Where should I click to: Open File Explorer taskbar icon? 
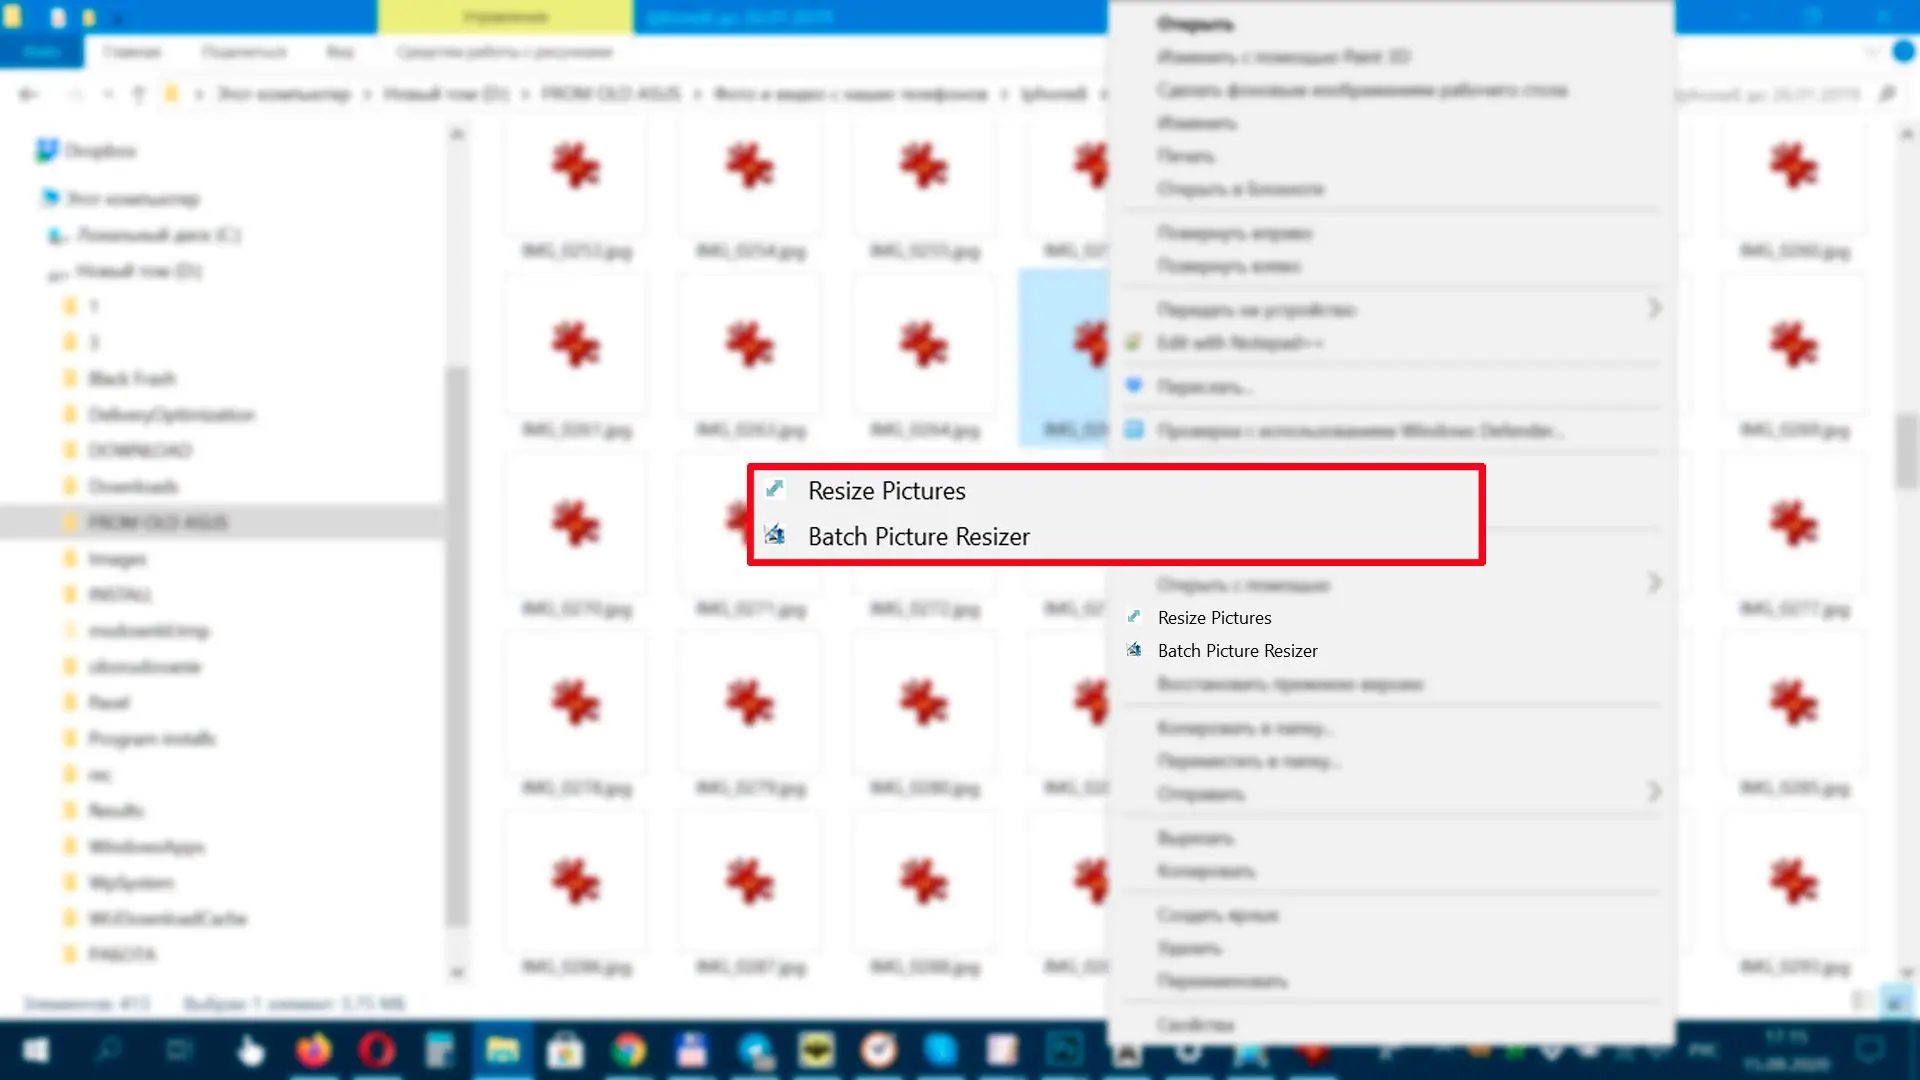(x=502, y=1050)
